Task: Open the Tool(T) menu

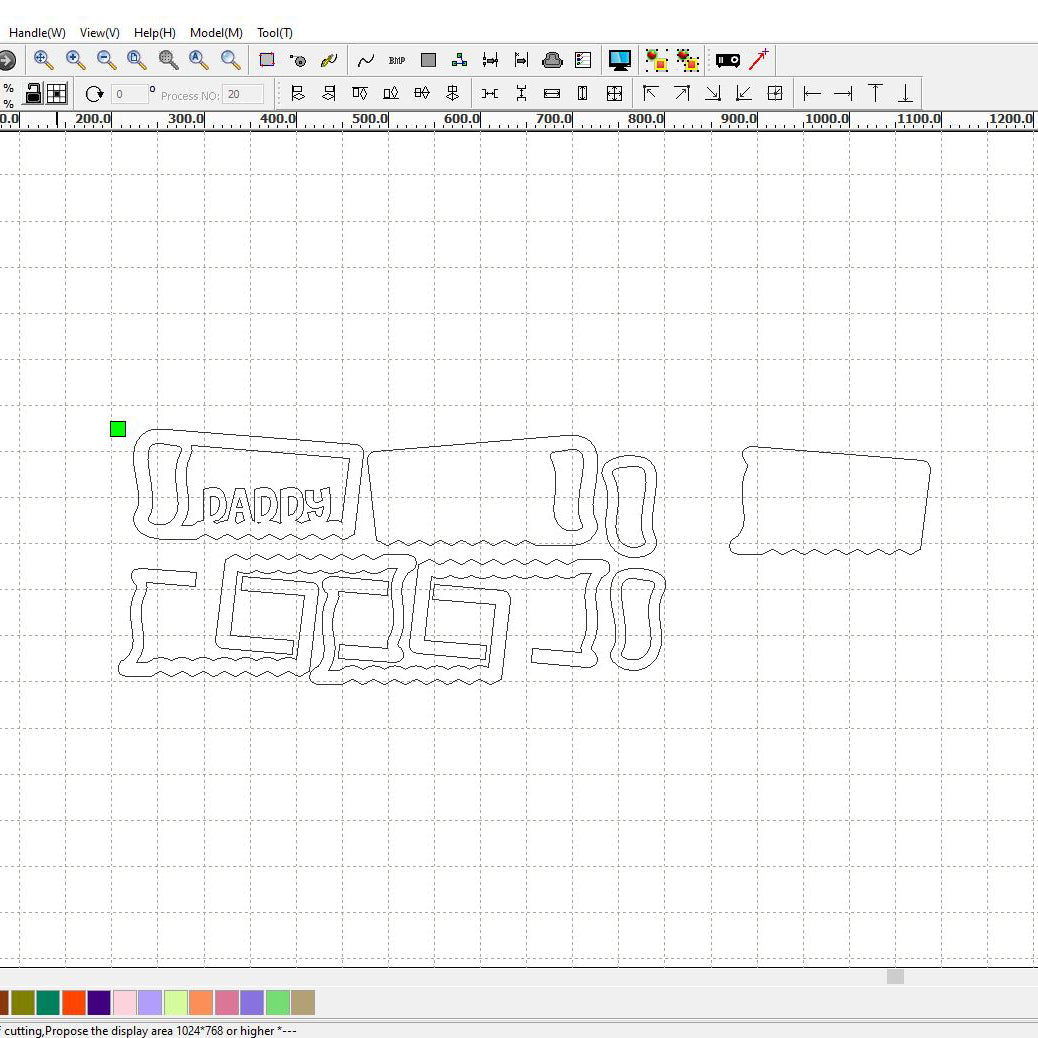Action: coord(275,33)
